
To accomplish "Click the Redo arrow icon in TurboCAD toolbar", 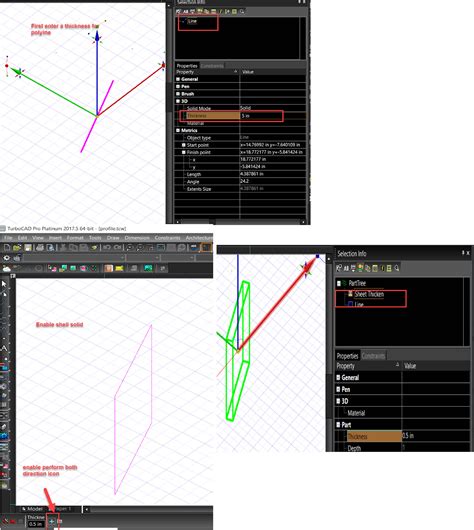I will point(117,248).
